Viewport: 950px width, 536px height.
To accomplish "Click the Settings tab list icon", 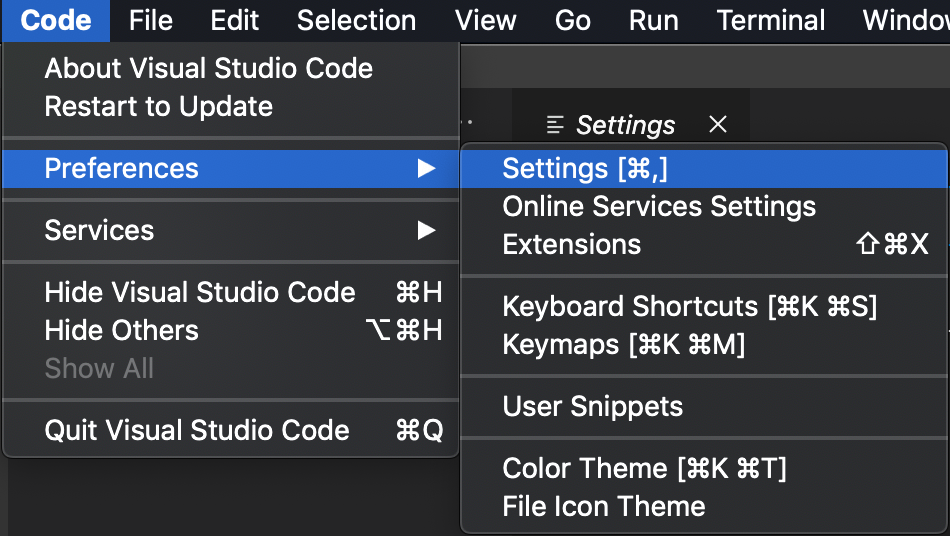I will (x=555, y=125).
